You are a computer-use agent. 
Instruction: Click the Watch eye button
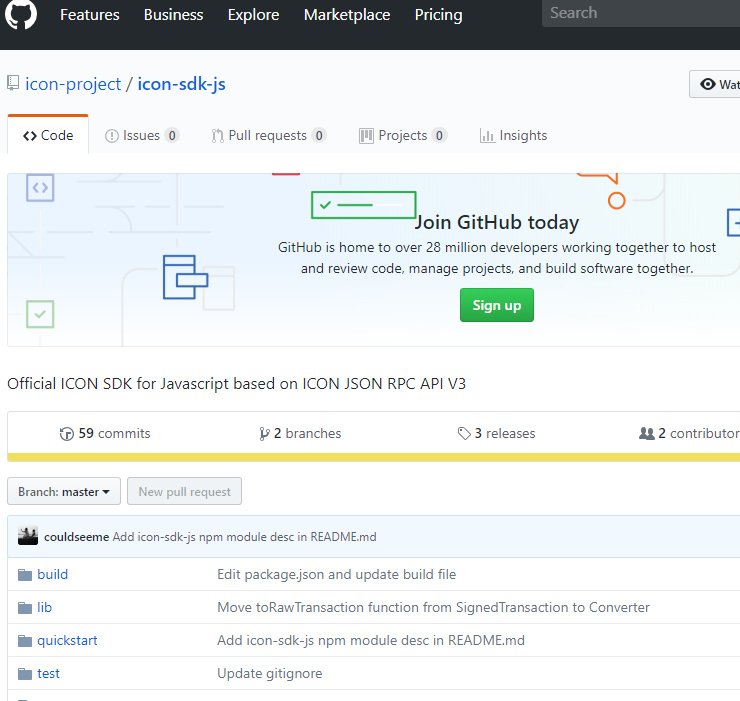(x=715, y=84)
